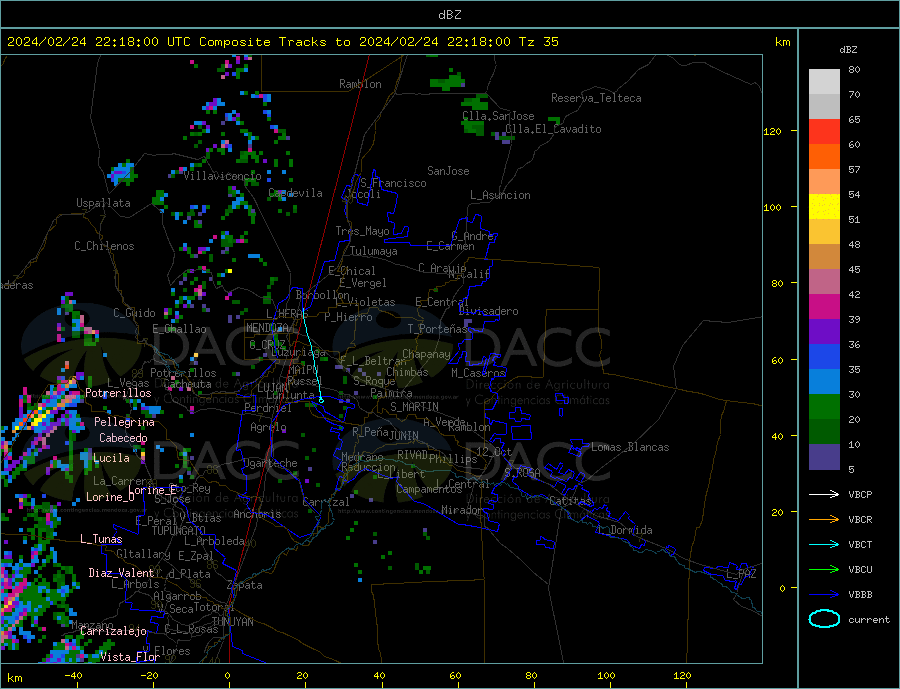Click the 100 km horizontal axis tick
This screenshot has height=689, width=900.
(x=607, y=676)
